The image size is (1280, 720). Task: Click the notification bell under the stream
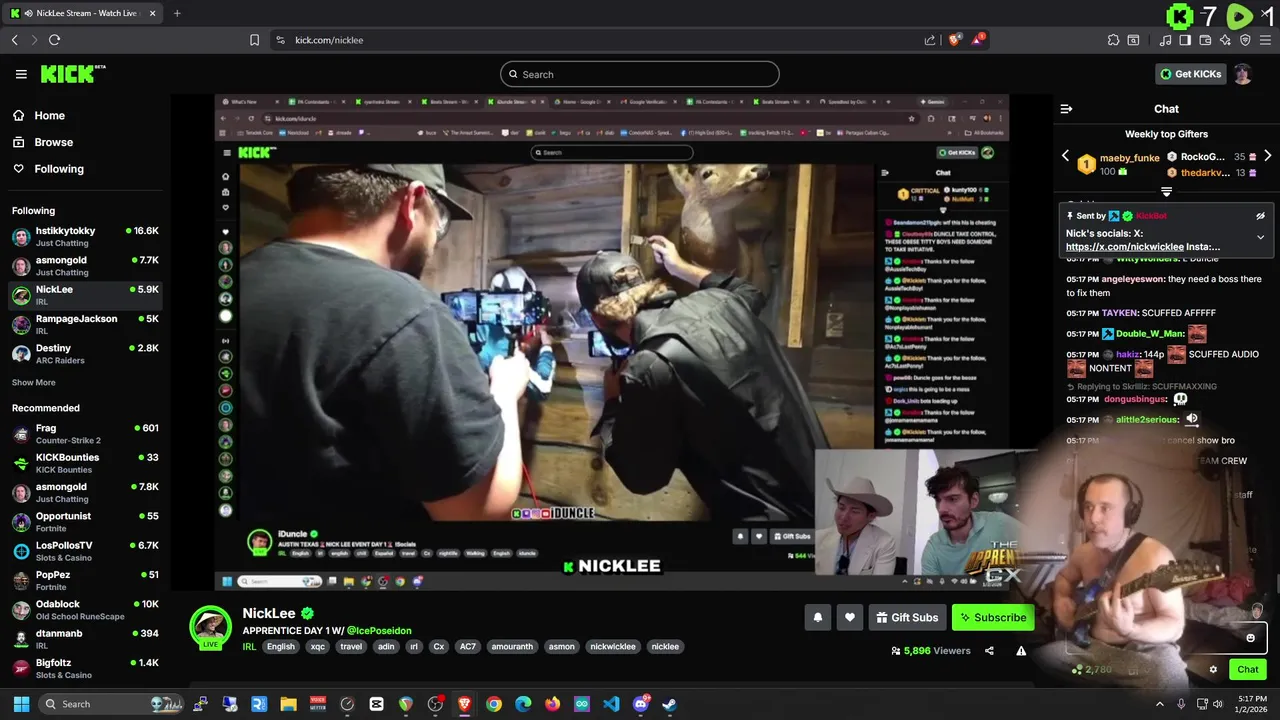[817, 618]
